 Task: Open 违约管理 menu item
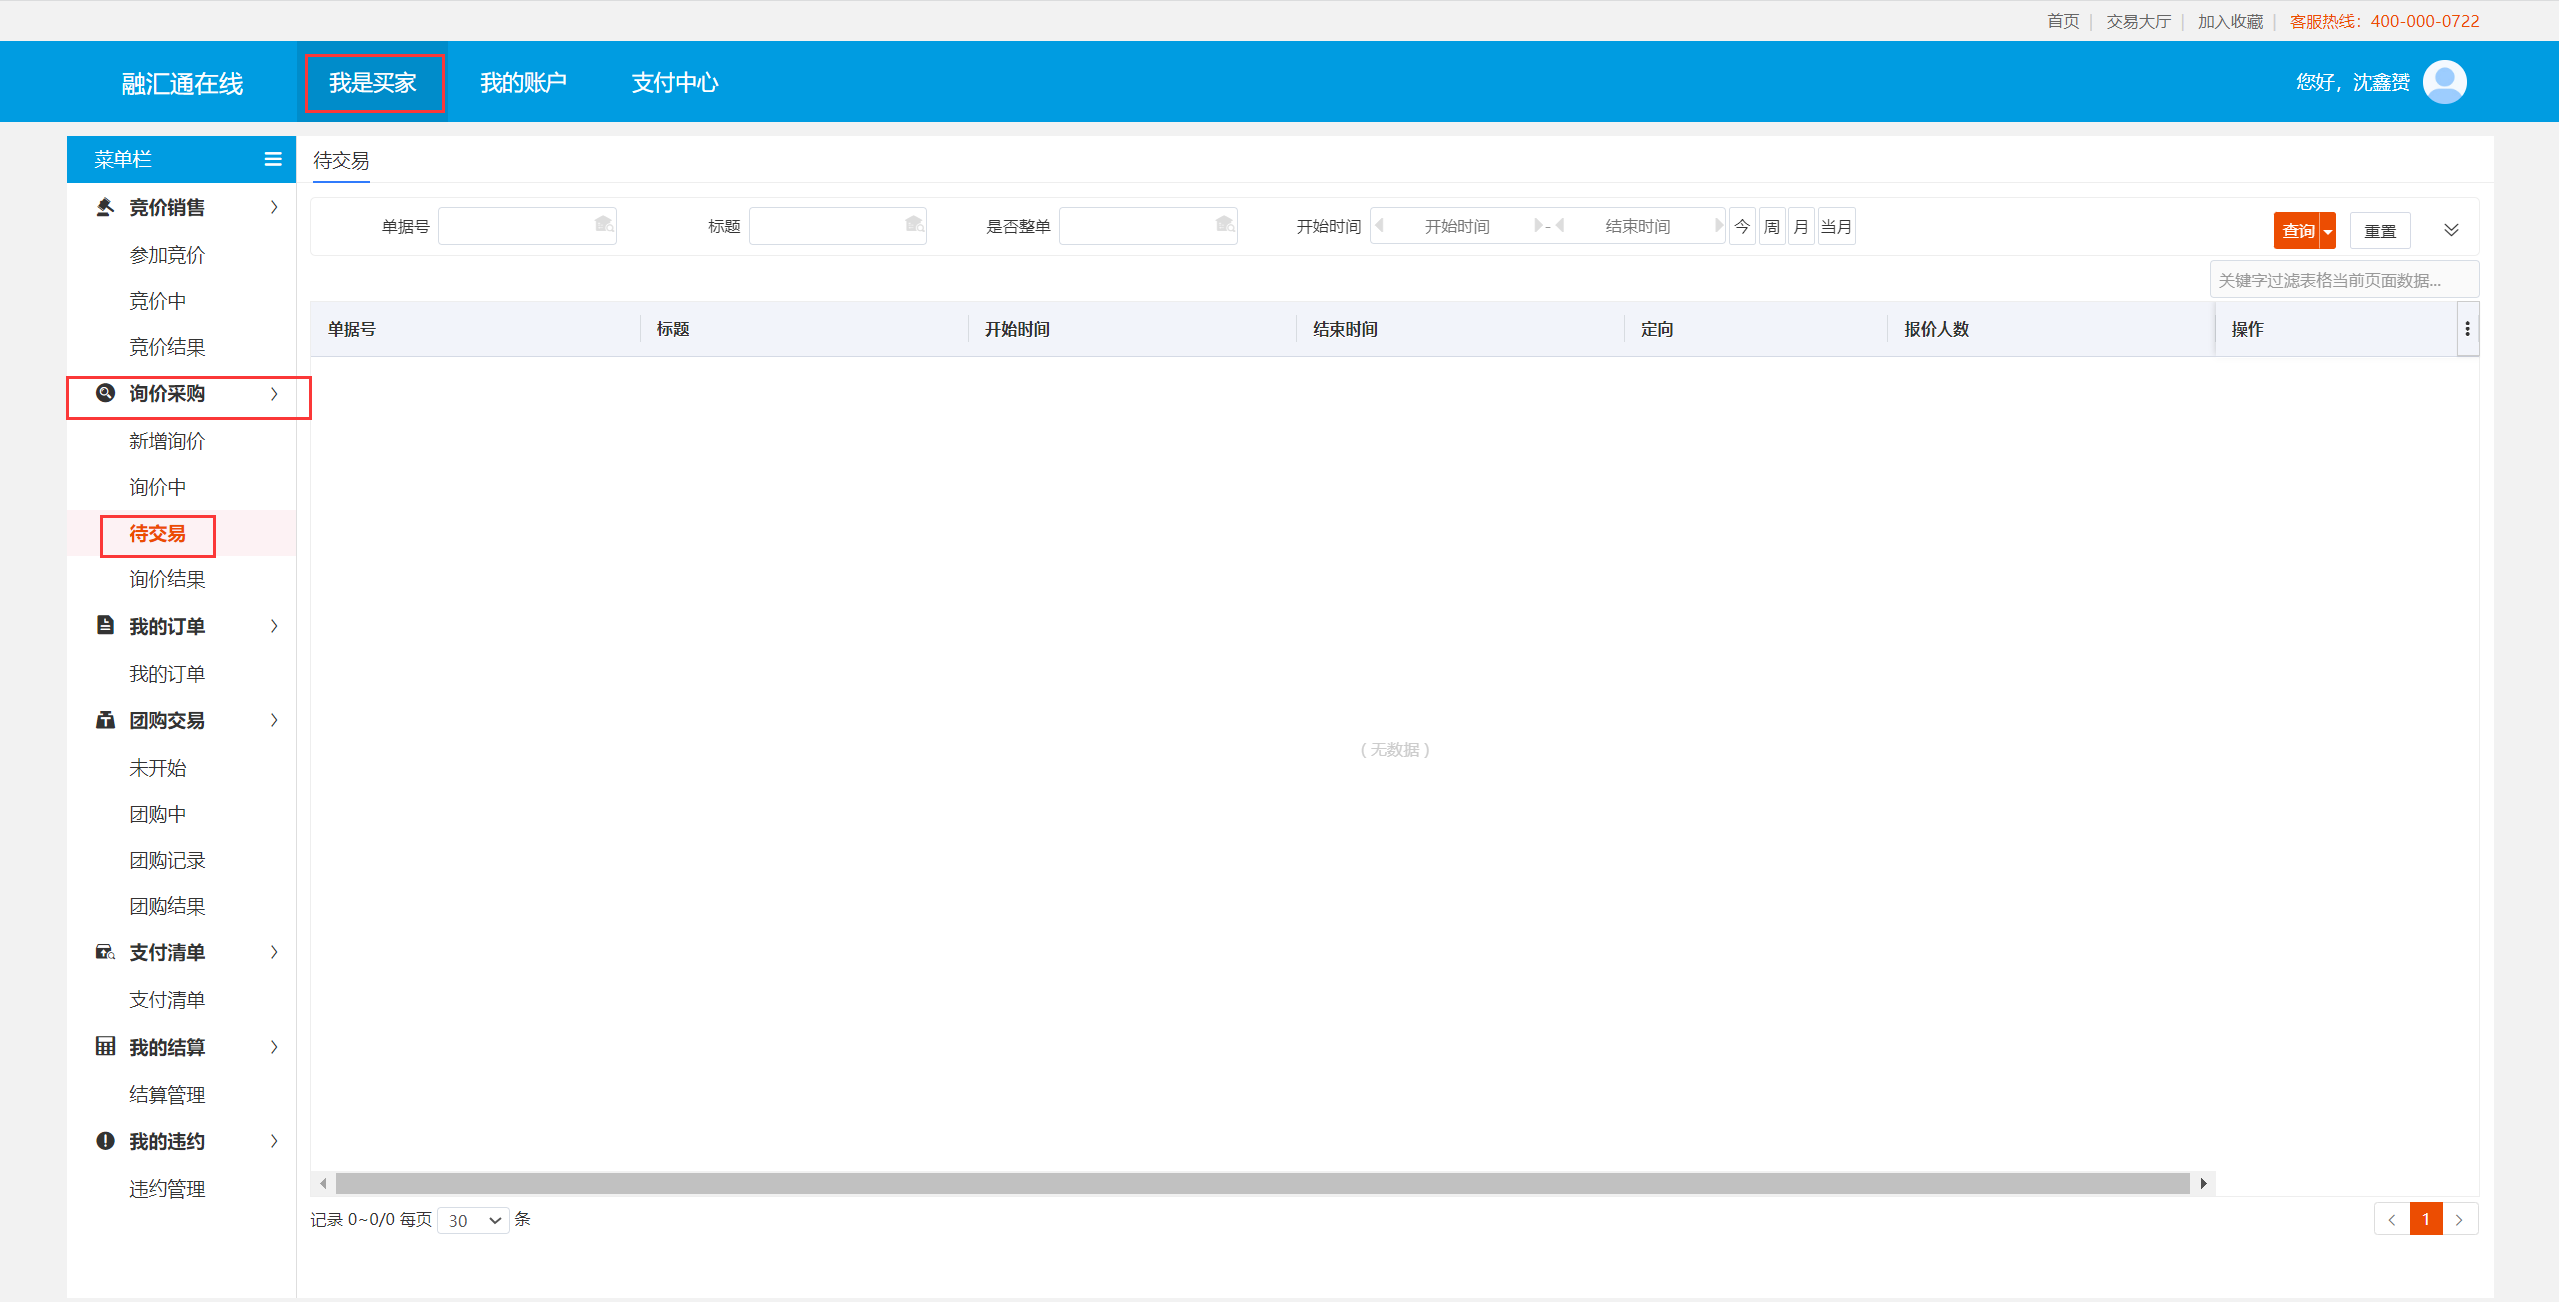(x=167, y=1189)
